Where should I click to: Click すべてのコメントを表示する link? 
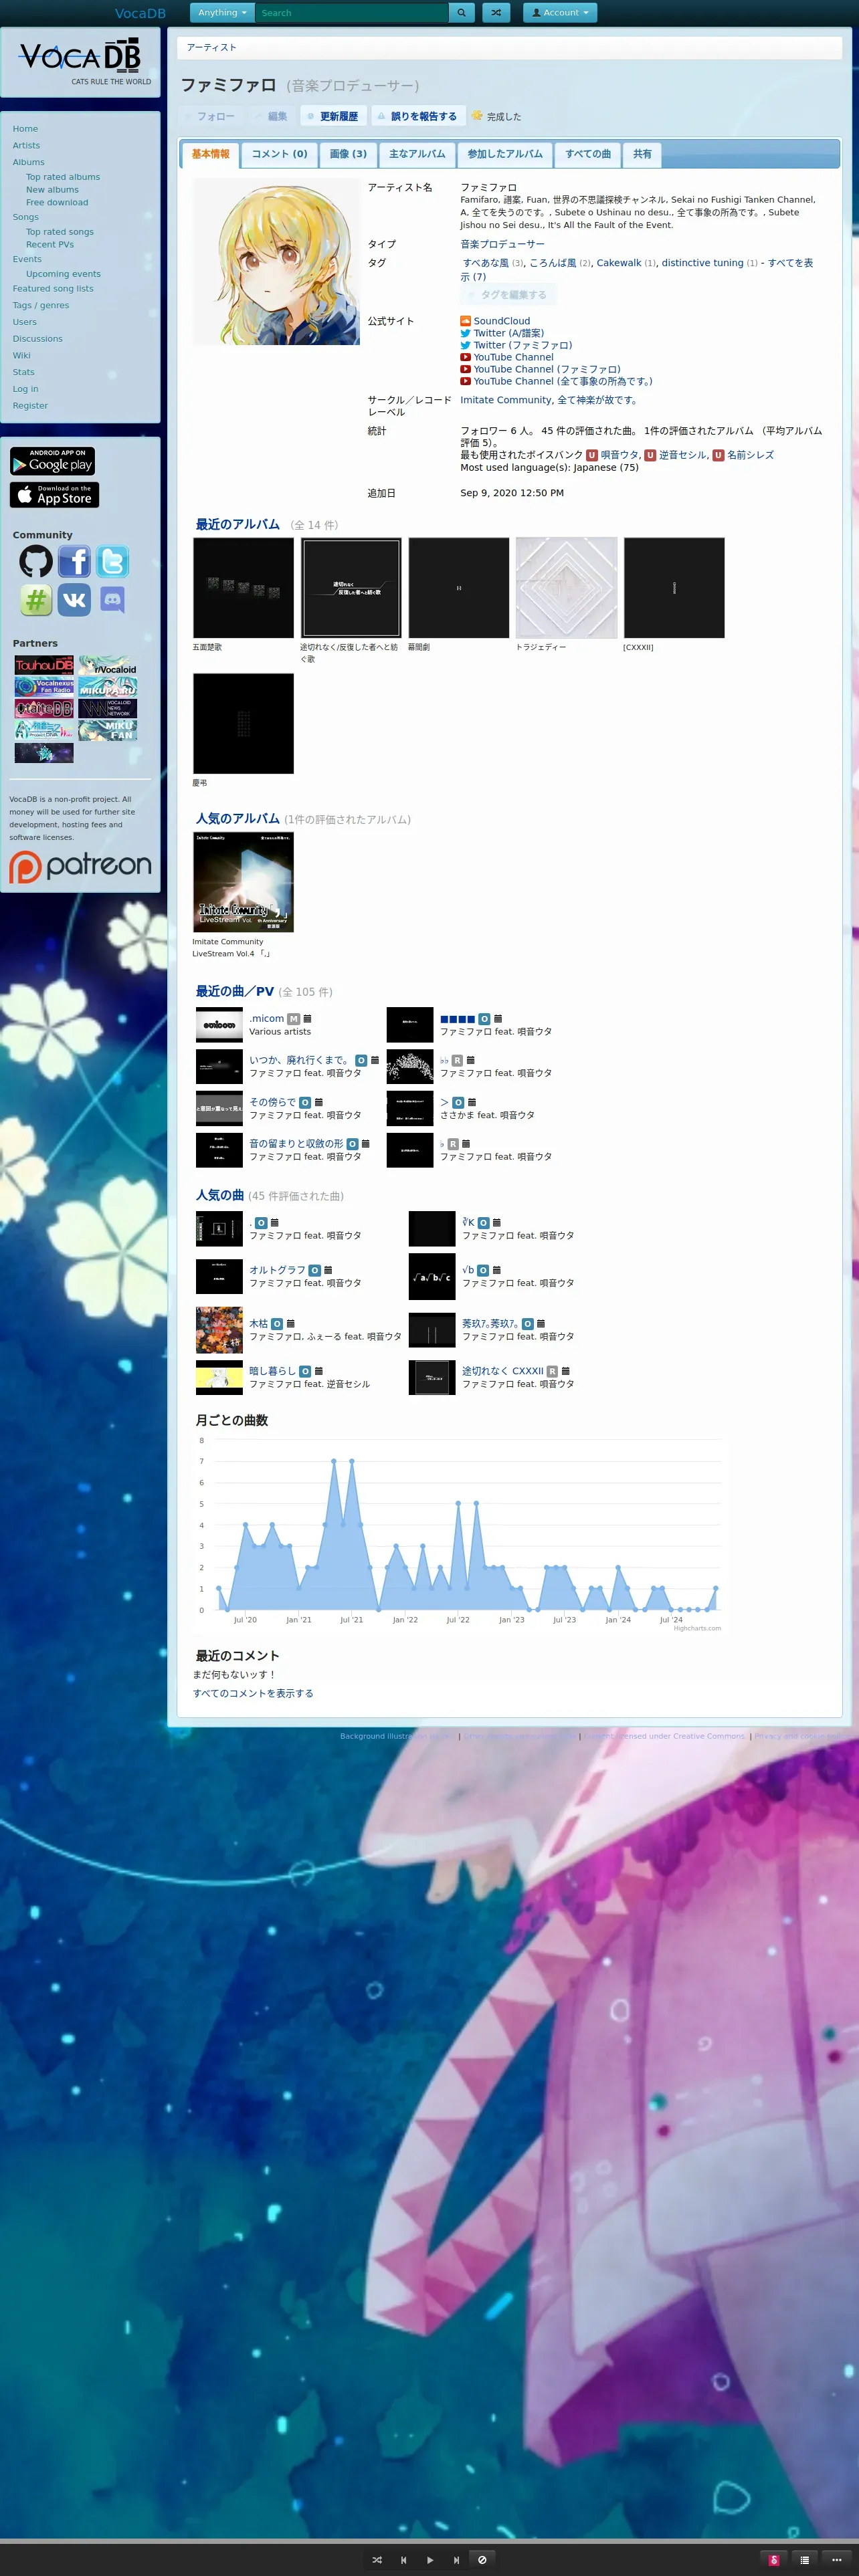(x=253, y=1693)
